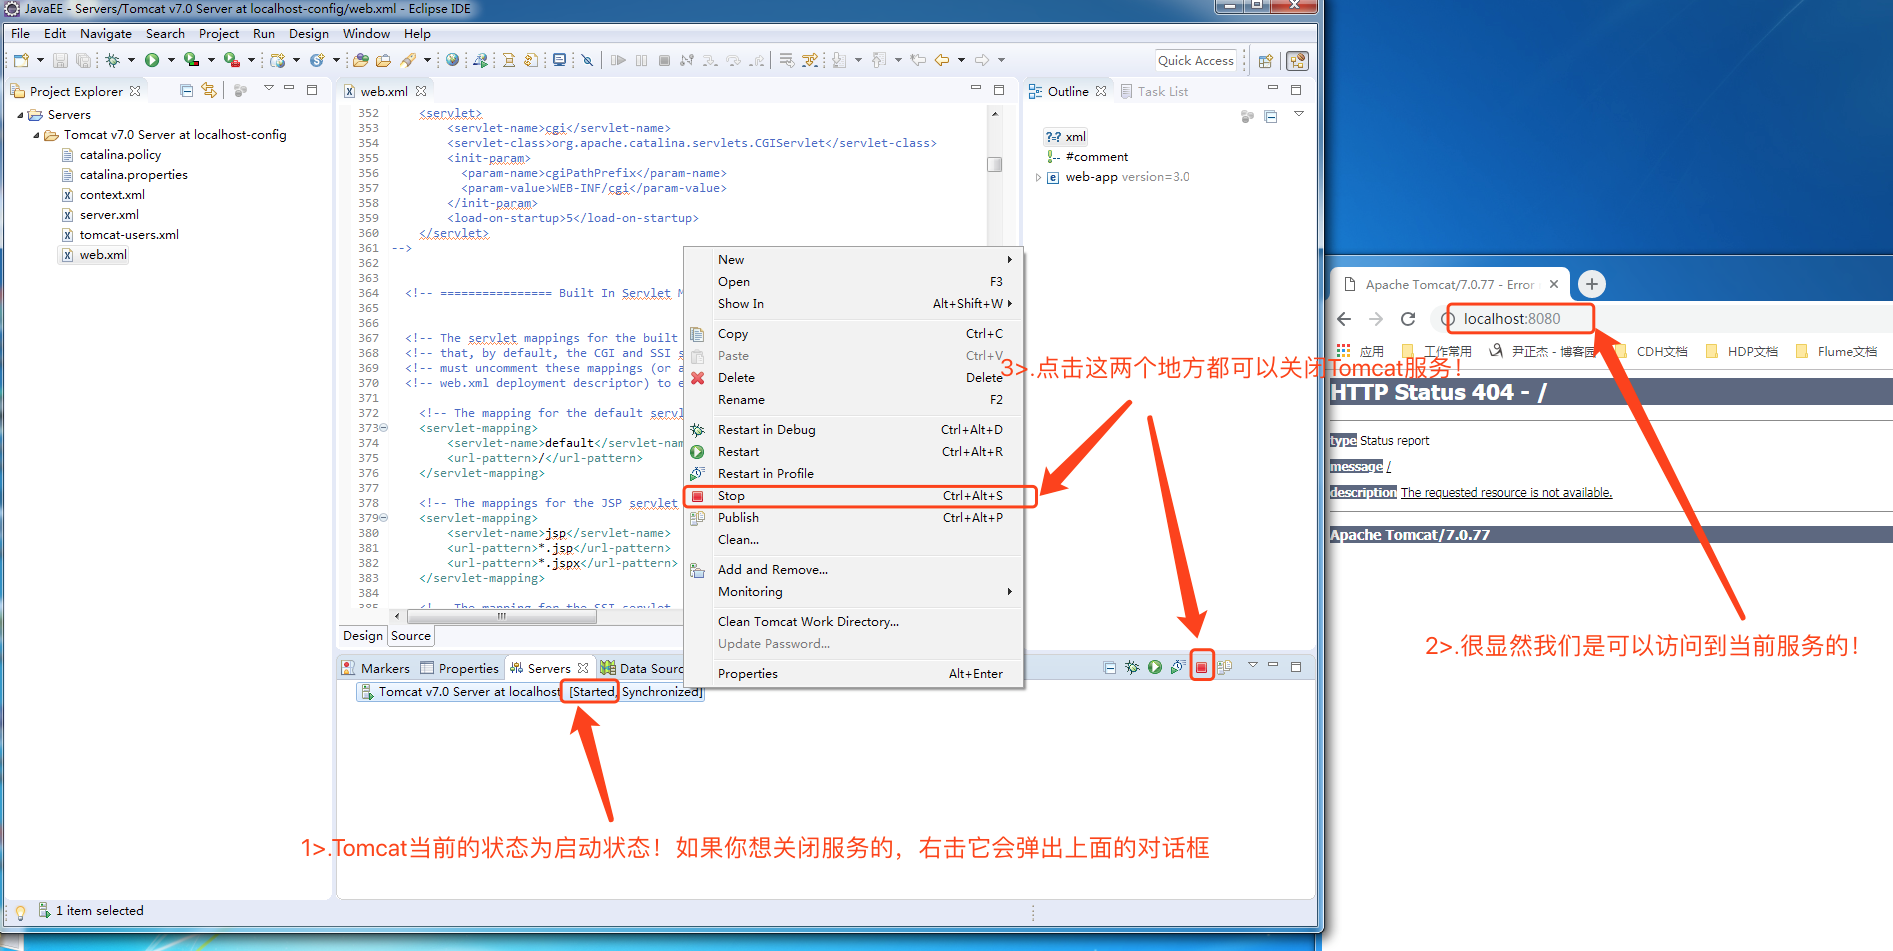Click Stop server red square in Servers view
1893x951 pixels.
click(x=1201, y=667)
